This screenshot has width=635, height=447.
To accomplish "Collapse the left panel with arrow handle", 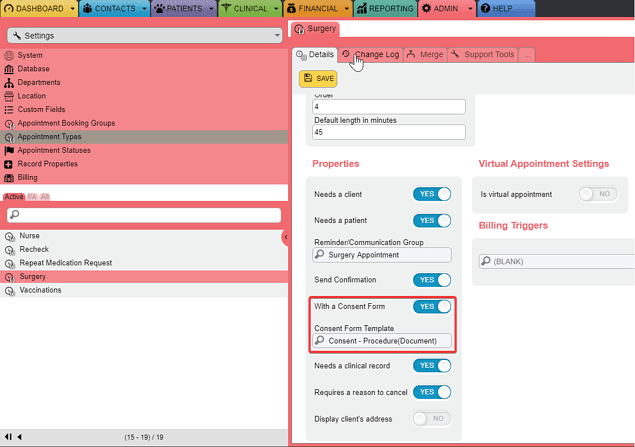I will point(285,238).
